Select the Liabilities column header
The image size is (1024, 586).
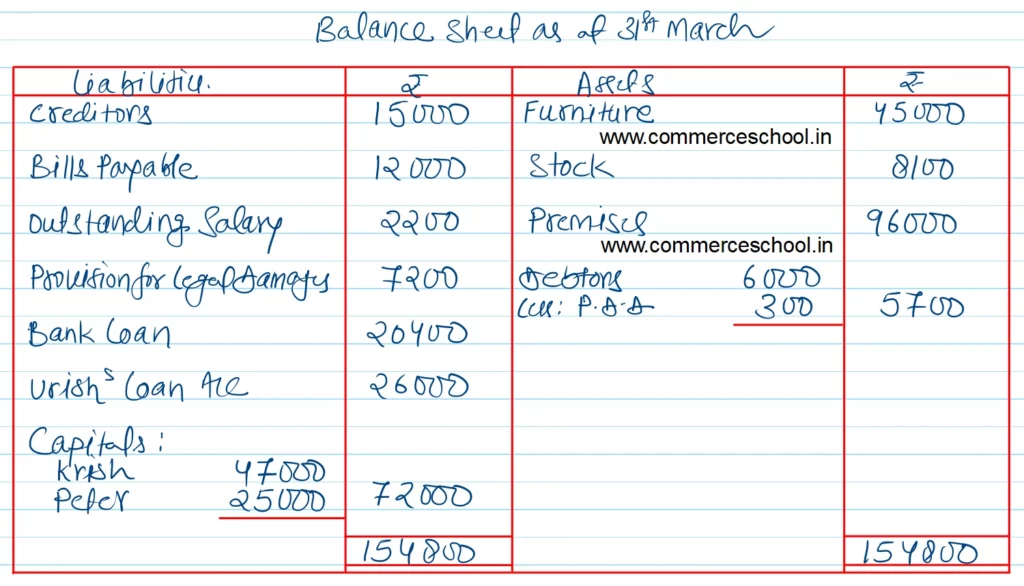coord(143,83)
